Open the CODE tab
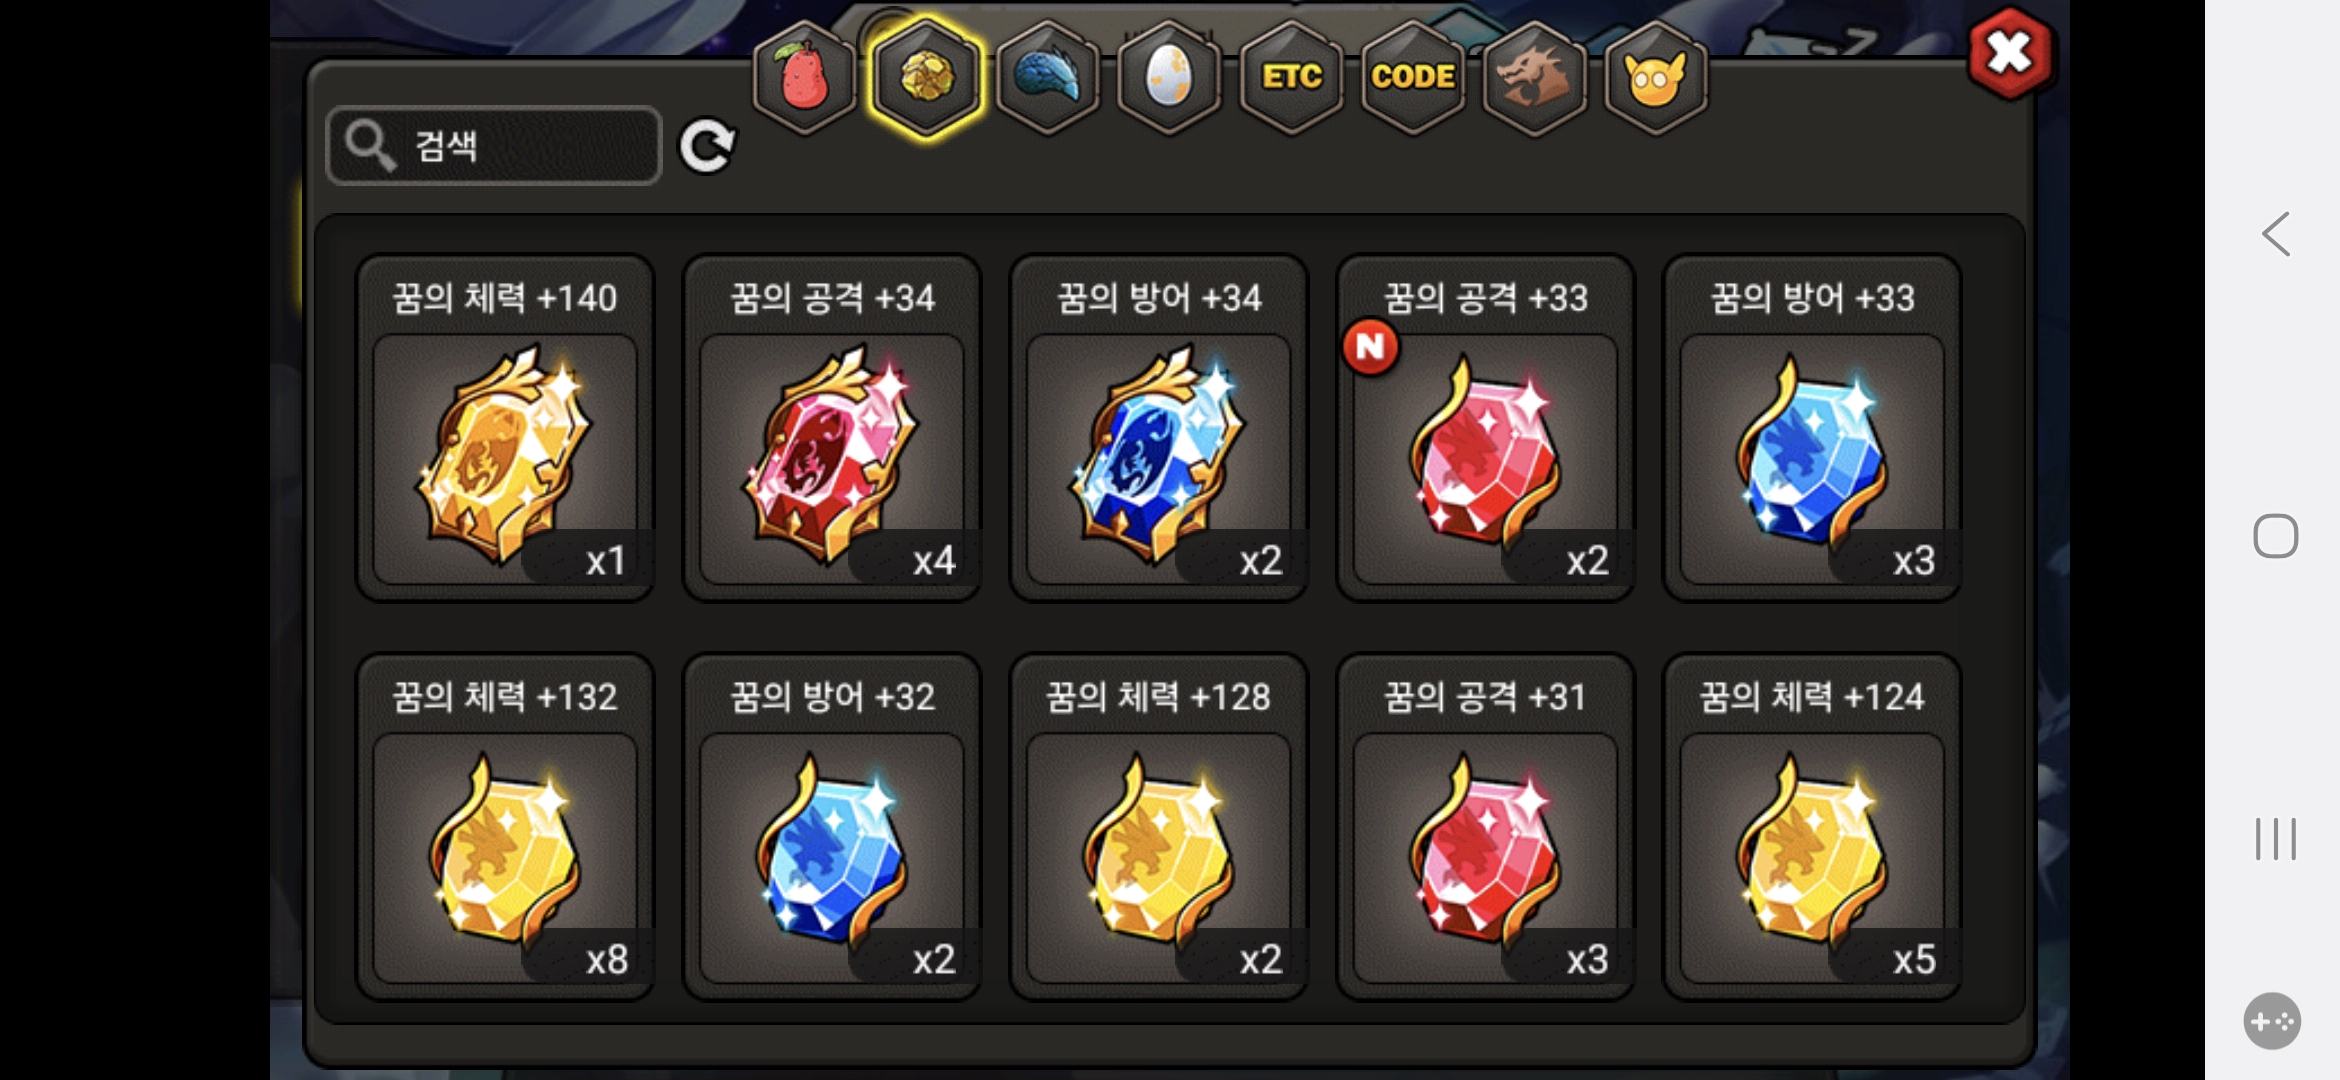The width and height of the screenshot is (2340, 1080). [x=1413, y=77]
